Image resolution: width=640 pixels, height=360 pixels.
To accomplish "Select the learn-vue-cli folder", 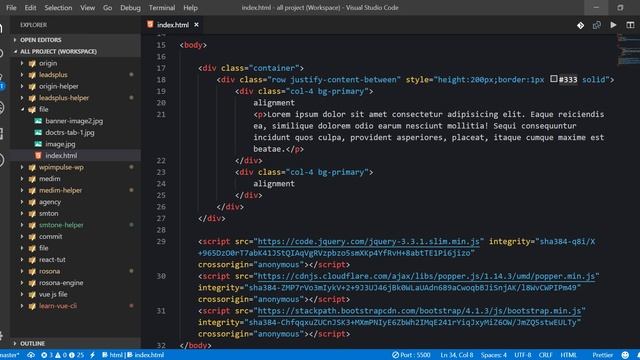I will pos(58,306).
